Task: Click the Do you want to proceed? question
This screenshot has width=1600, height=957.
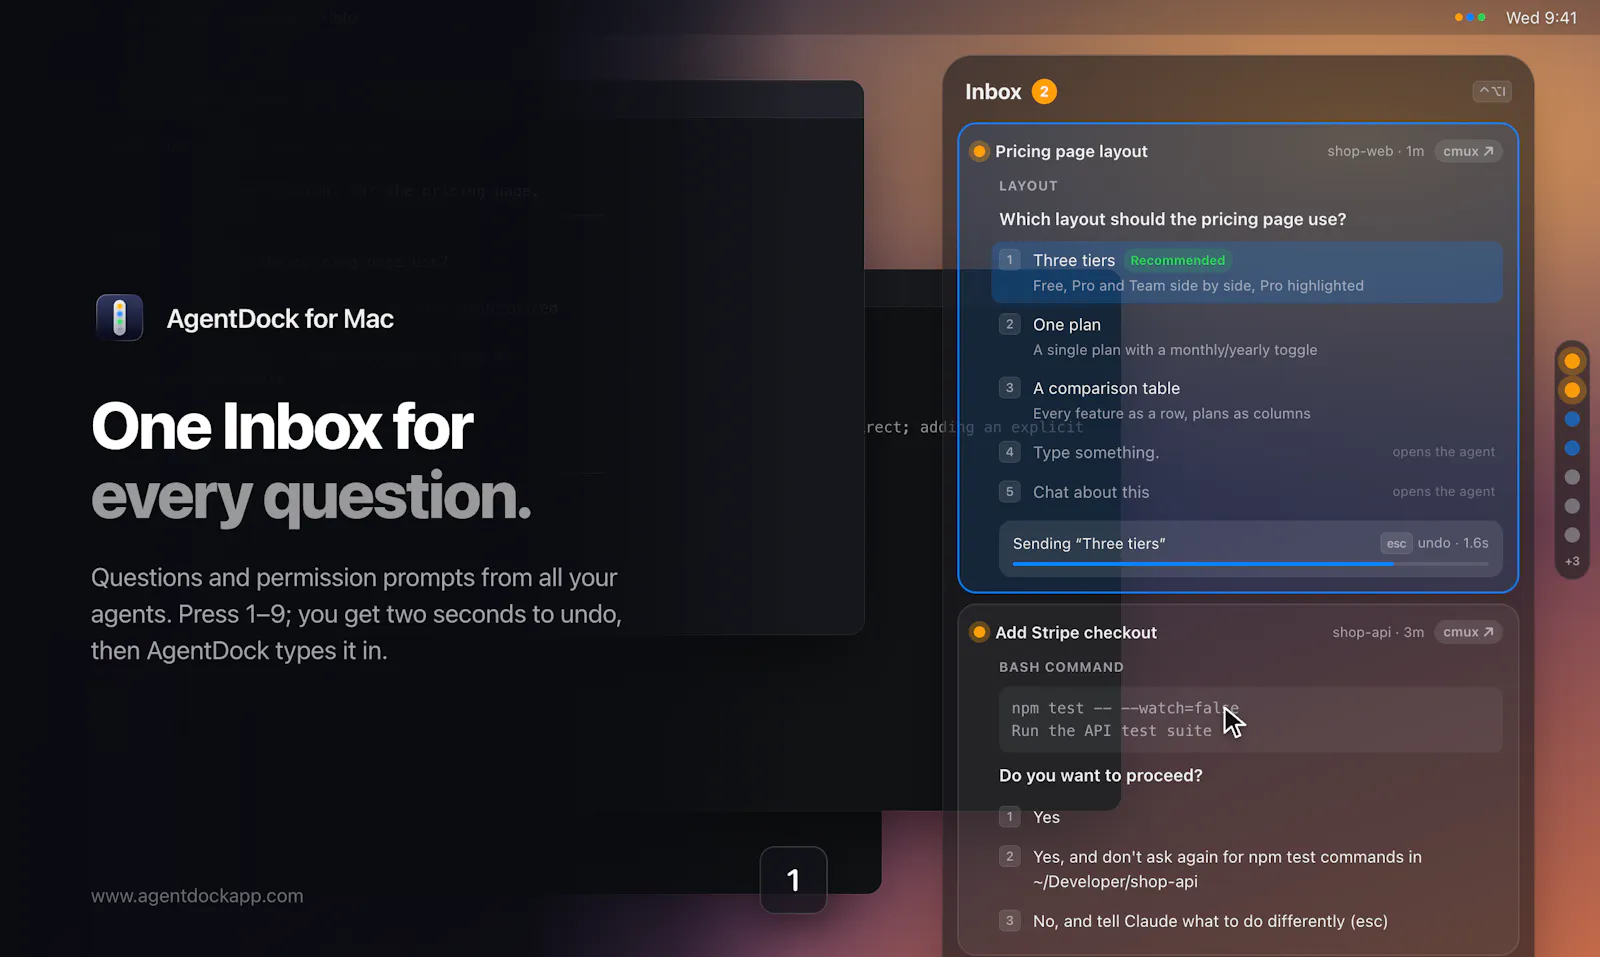Action: point(1100,776)
